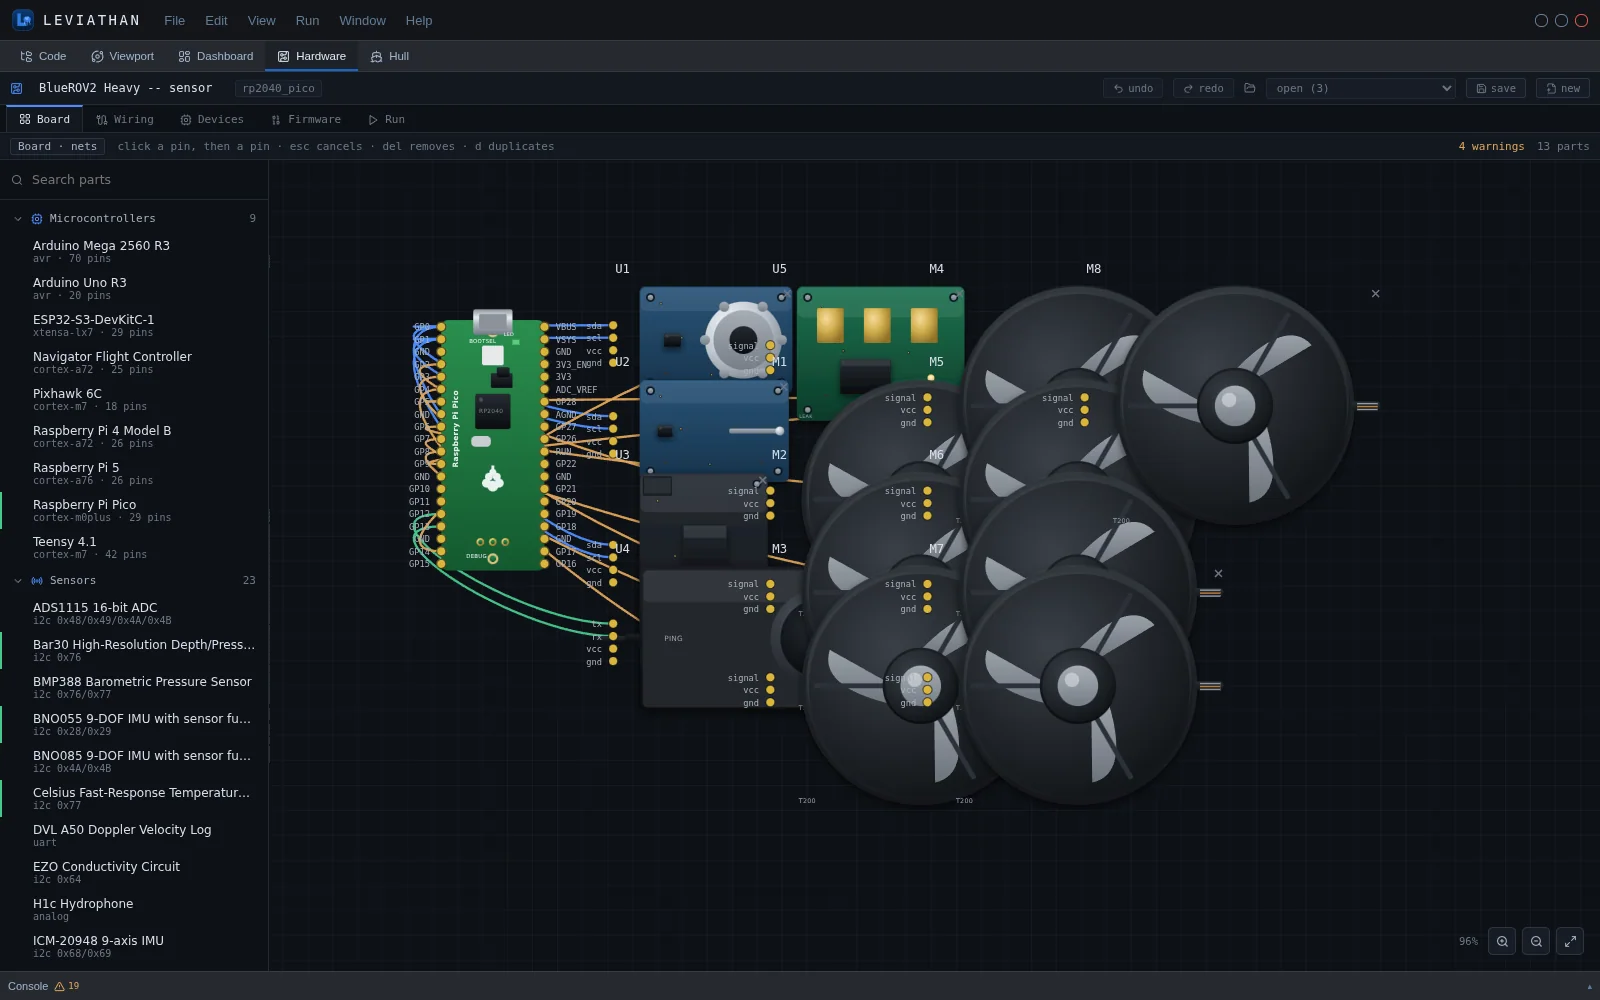Click the 4 warnings indicator
1600x1000 pixels.
tap(1491, 146)
